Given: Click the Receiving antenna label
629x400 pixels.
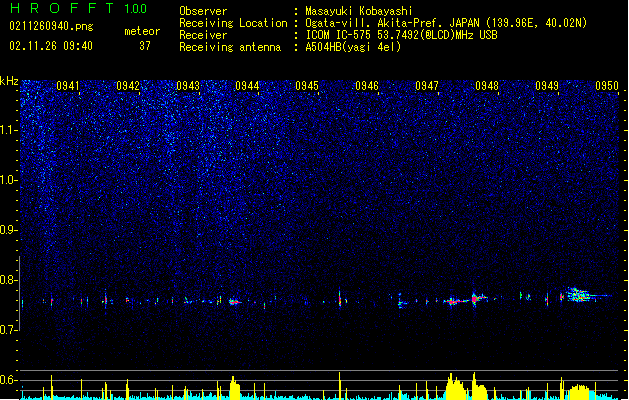Looking at the screenshot, I should [230, 47].
